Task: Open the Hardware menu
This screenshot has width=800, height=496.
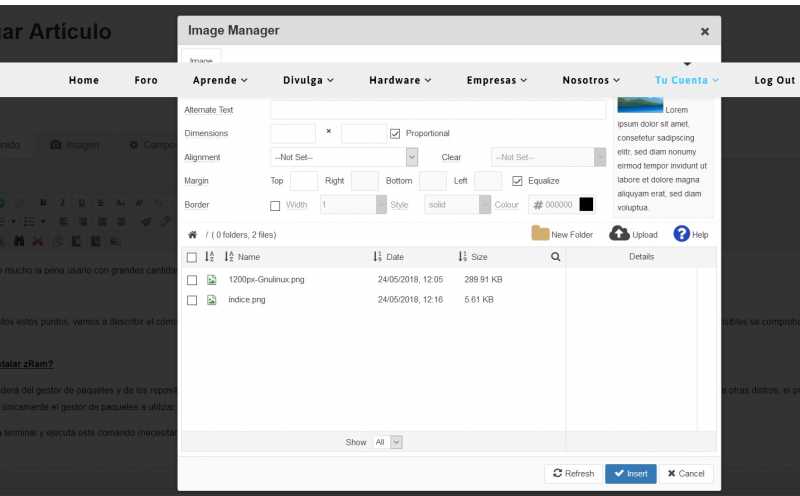Action: coord(400,80)
